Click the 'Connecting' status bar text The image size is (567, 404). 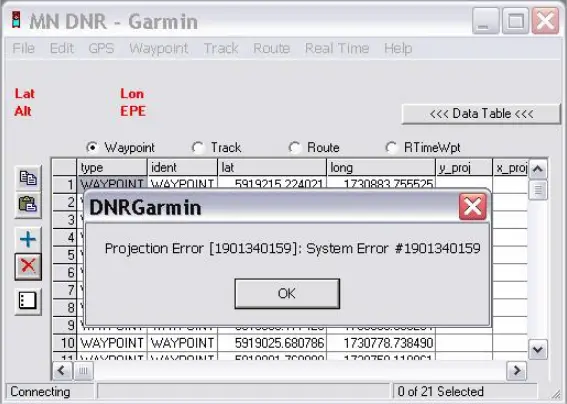40,391
